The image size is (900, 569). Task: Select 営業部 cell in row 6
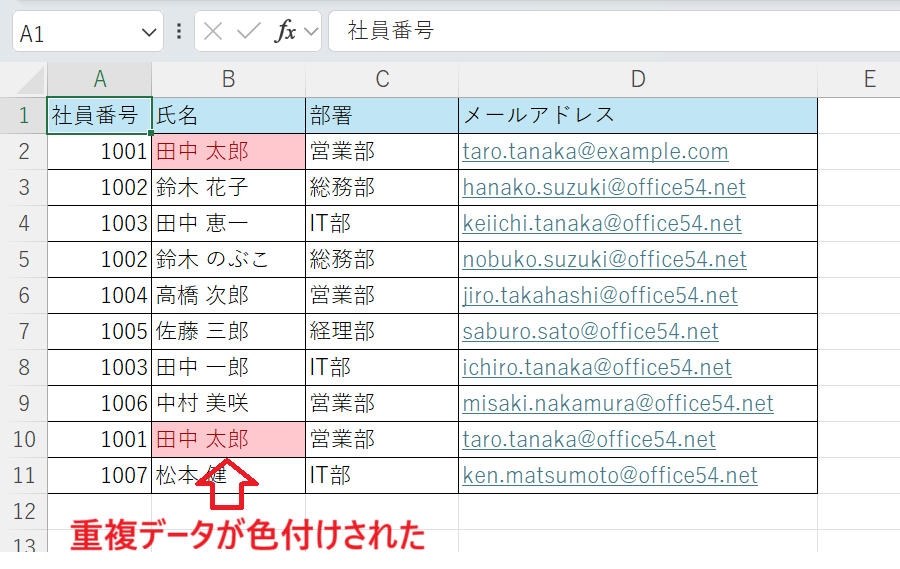tap(382, 295)
